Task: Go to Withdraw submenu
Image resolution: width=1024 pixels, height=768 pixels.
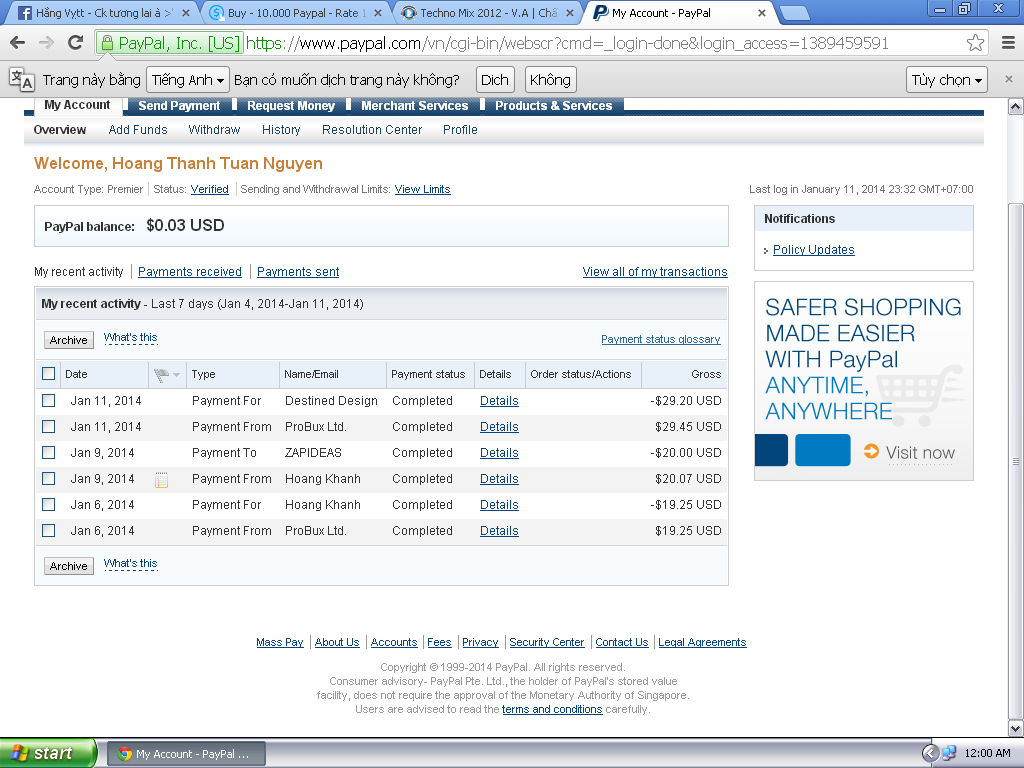Action: point(214,130)
